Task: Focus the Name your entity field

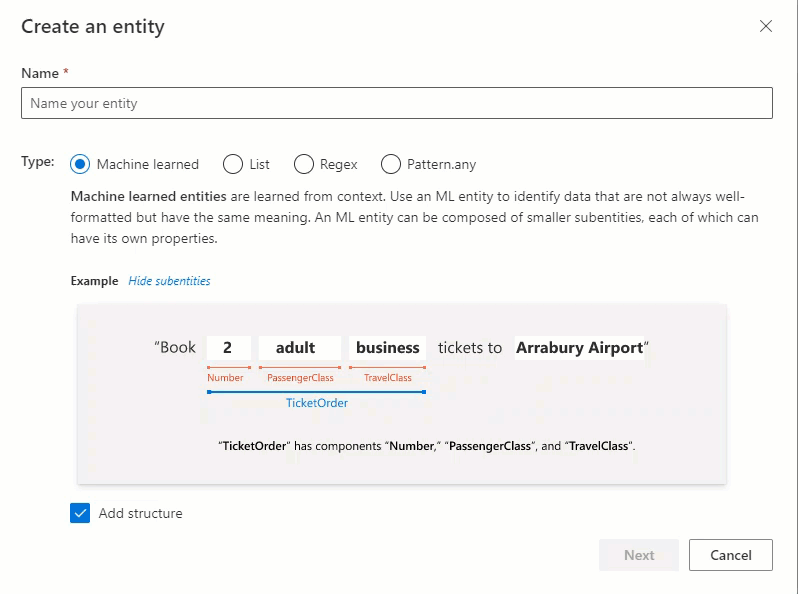Action: click(x=397, y=103)
